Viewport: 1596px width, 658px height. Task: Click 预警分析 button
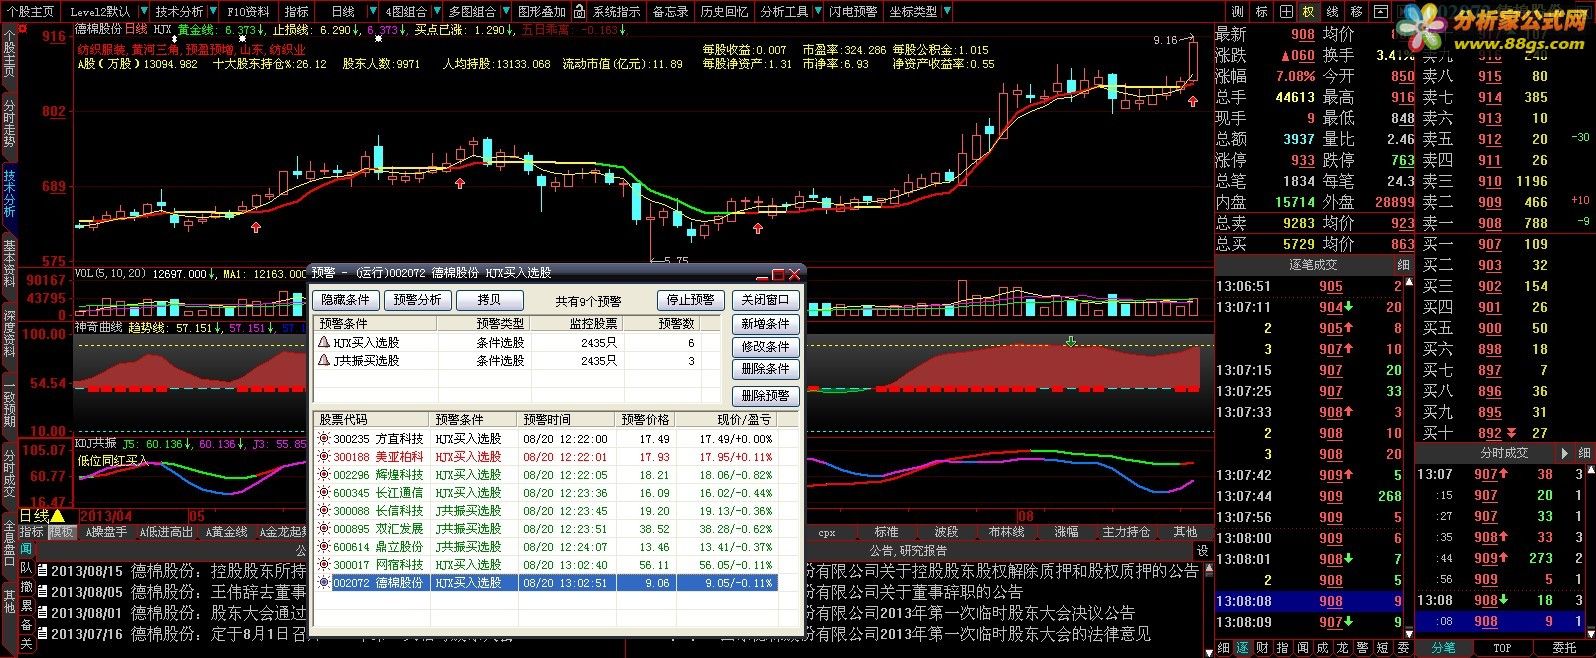pyautogui.click(x=417, y=300)
